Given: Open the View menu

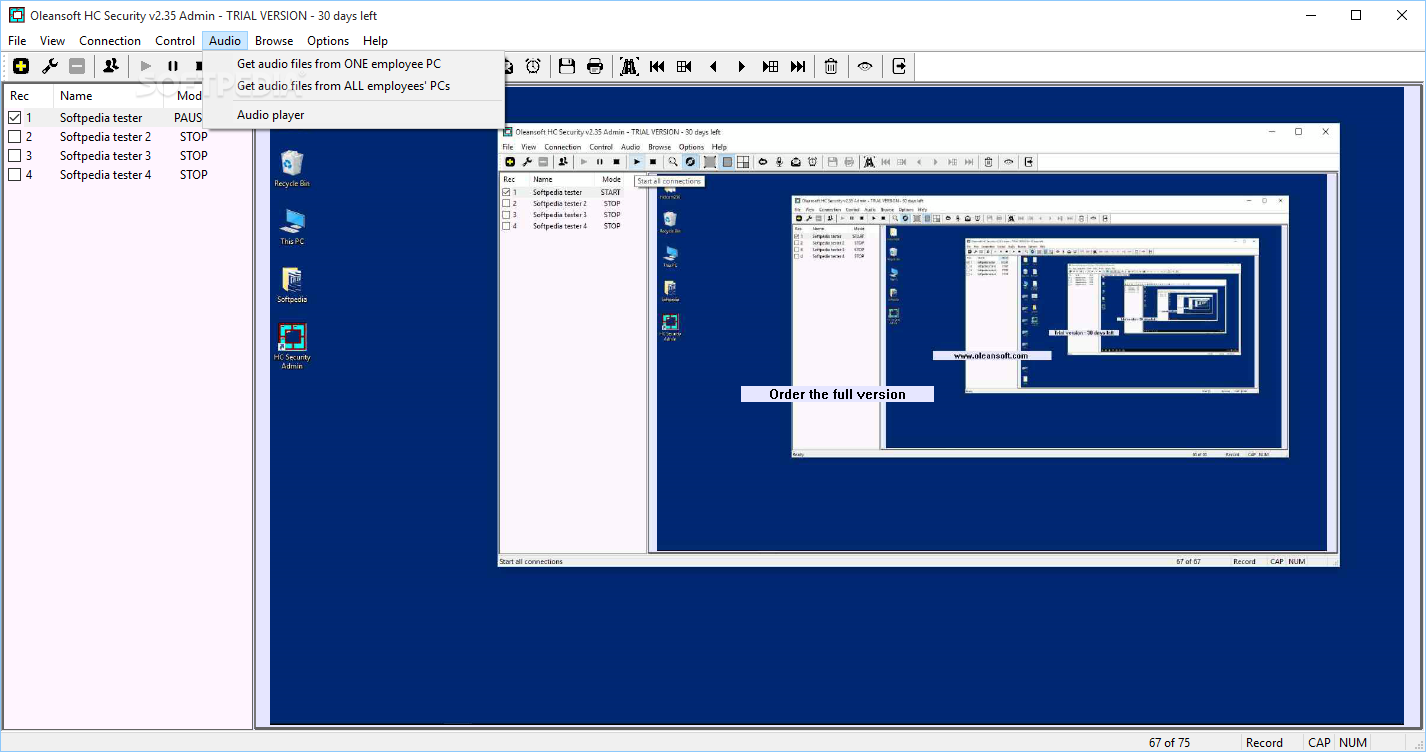Looking at the screenshot, I should click(52, 41).
